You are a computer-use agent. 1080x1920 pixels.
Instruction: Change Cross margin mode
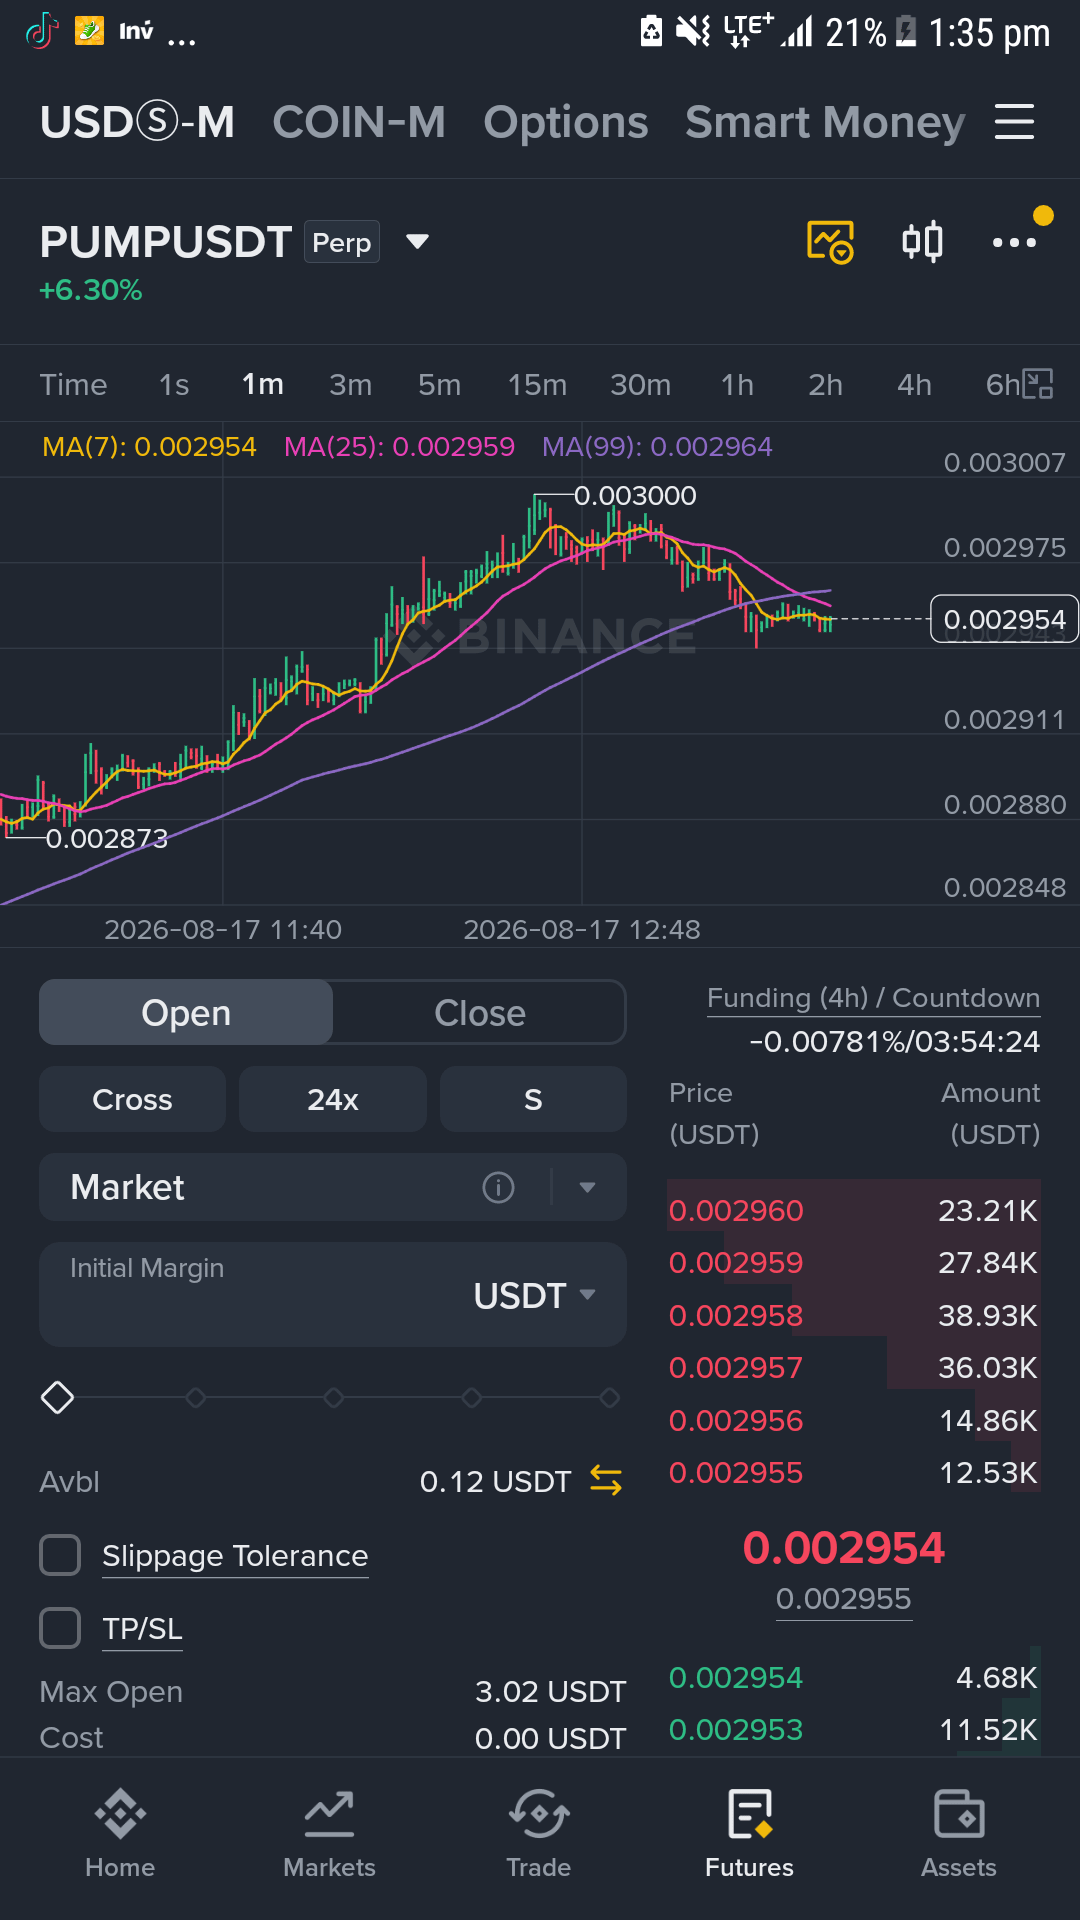coord(132,1099)
